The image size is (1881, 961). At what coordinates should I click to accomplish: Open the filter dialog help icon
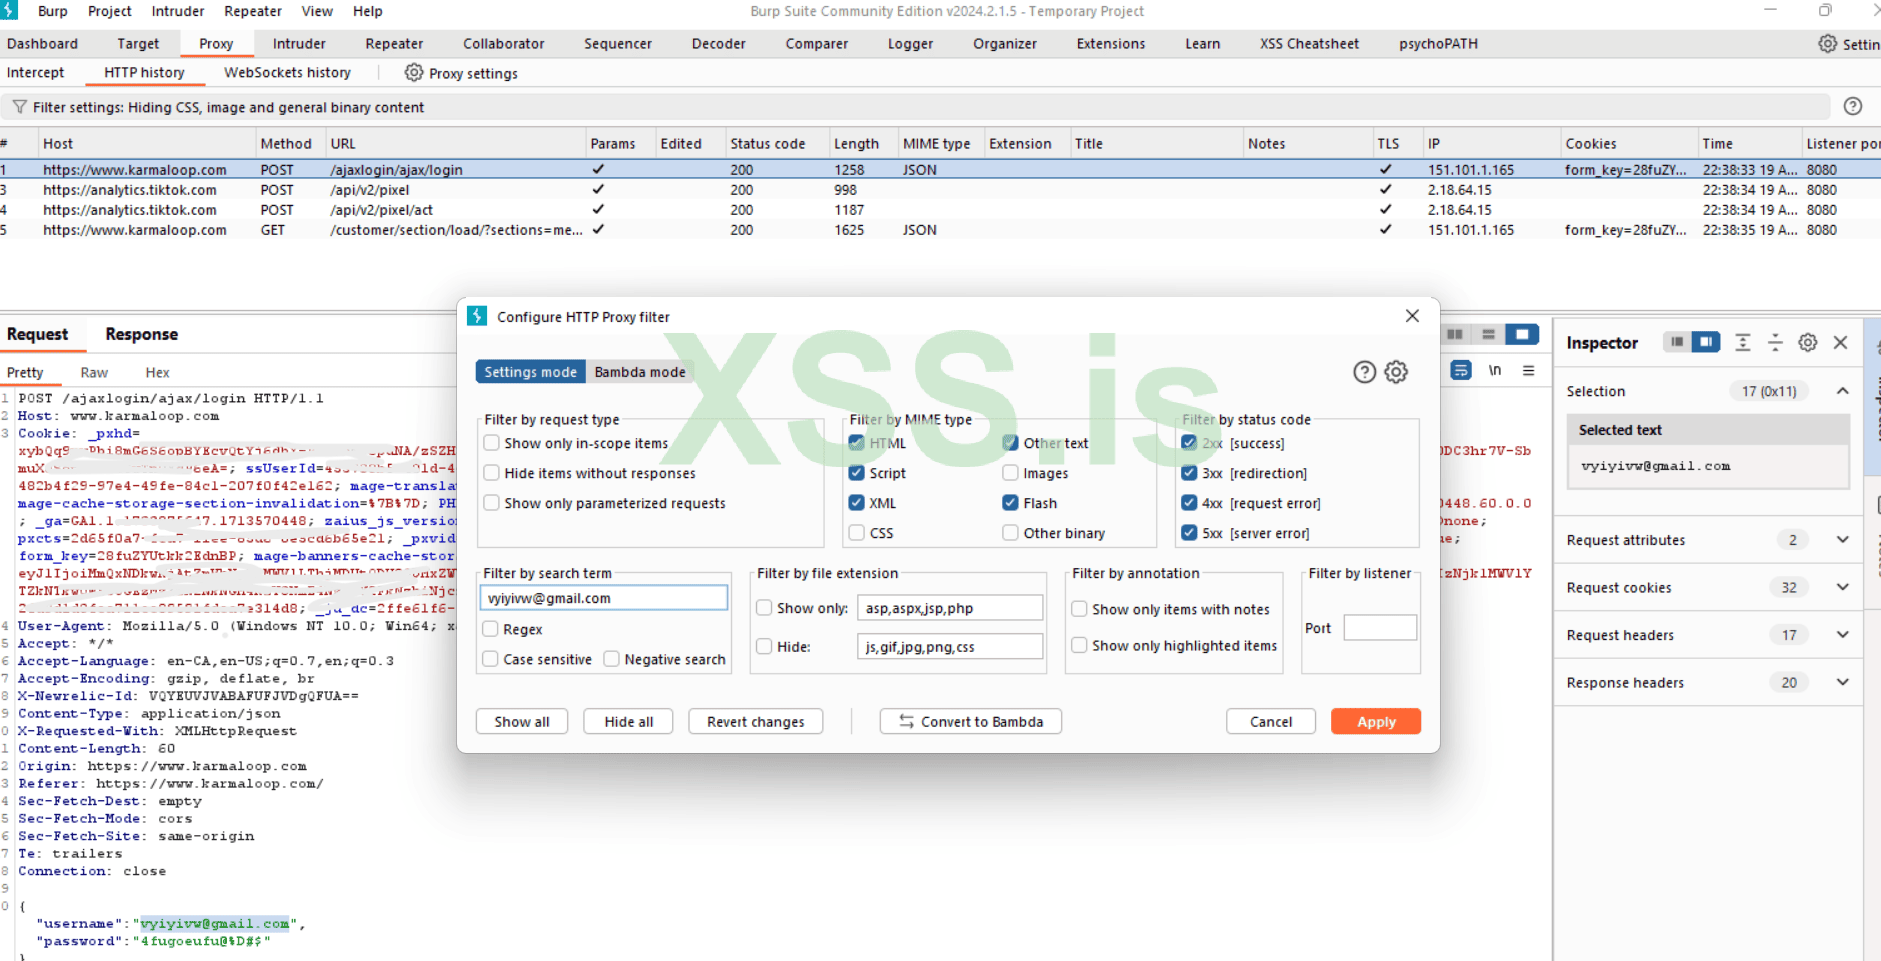click(x=1364, y=372)
